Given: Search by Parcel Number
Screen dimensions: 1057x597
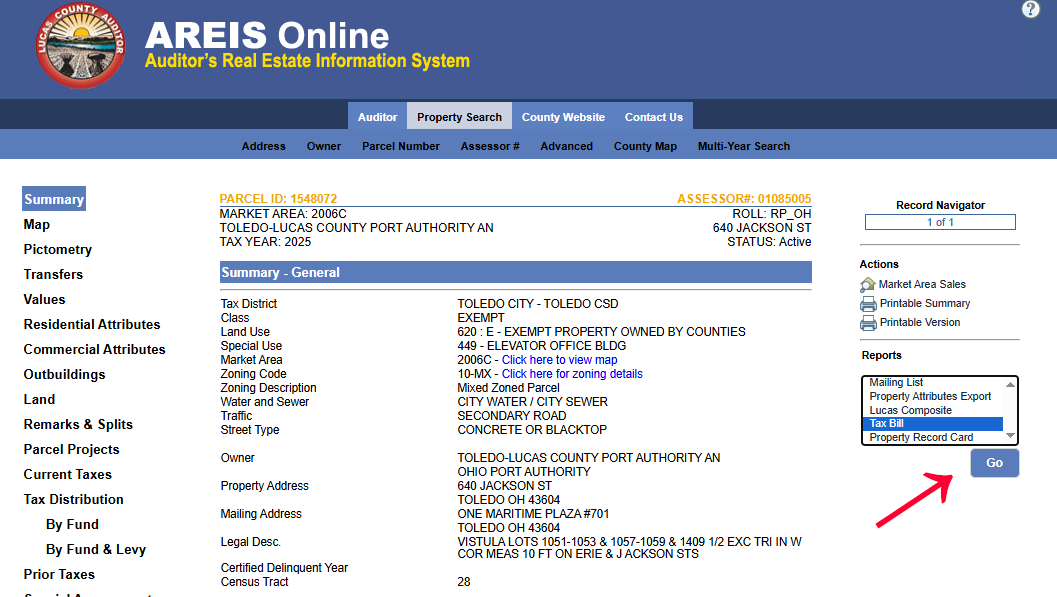Looking at the screenshot, I should click(400, 146).
